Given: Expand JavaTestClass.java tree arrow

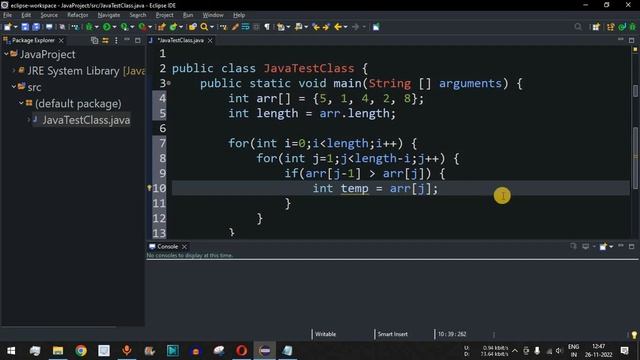Looking at the screenshot, I should (x=29, y=120).
